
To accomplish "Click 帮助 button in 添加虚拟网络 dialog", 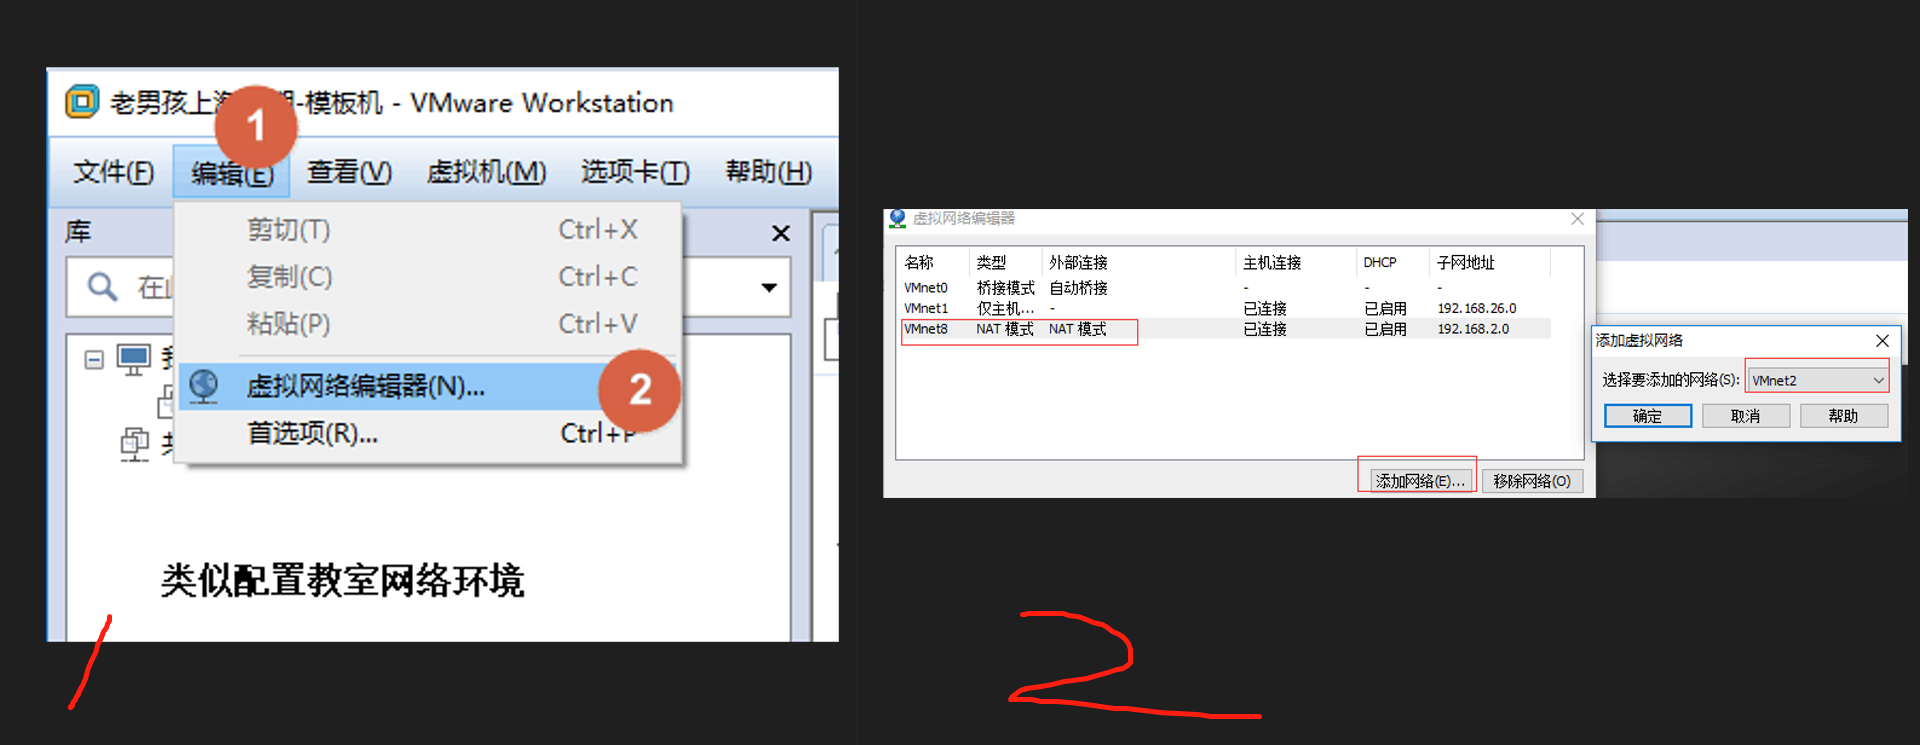I will (1844, 416).
